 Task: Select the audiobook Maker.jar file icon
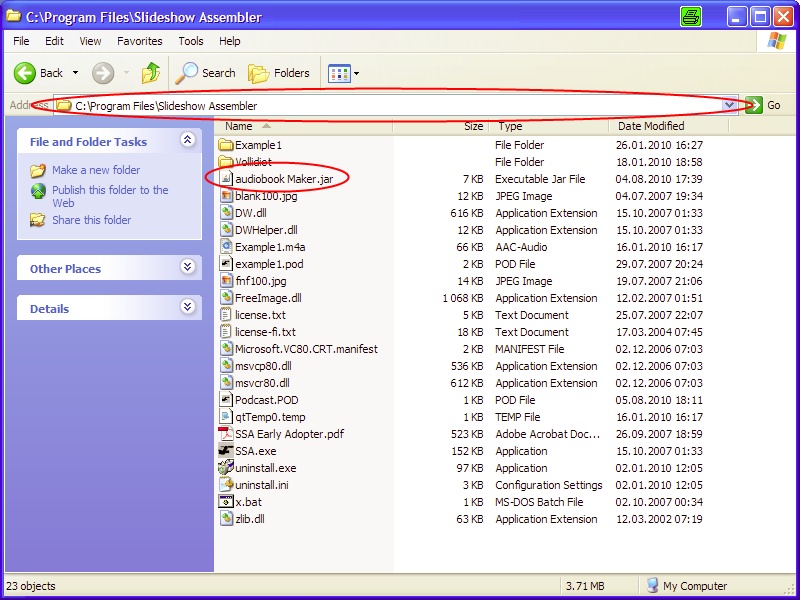coord(226,179)
